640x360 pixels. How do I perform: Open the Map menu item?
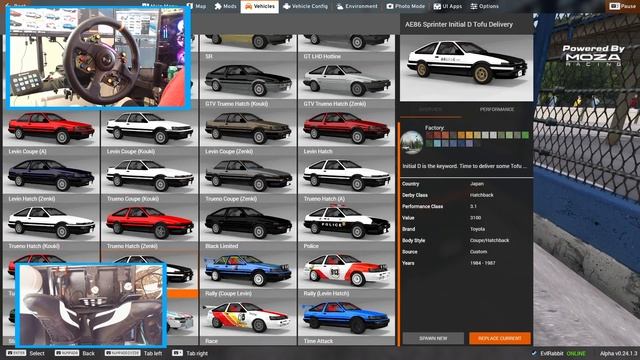[196, 6]
